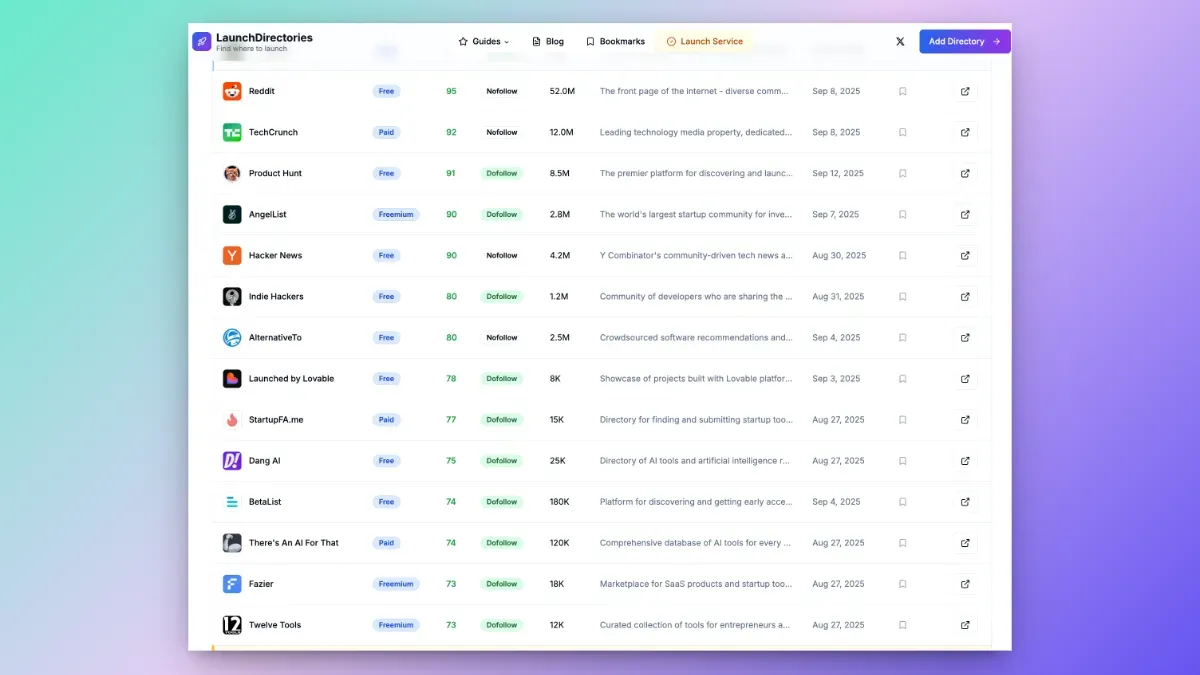Bookmark the StartupFA.me directory
The width and height of the screenshot is (1200, 675).
903,419
